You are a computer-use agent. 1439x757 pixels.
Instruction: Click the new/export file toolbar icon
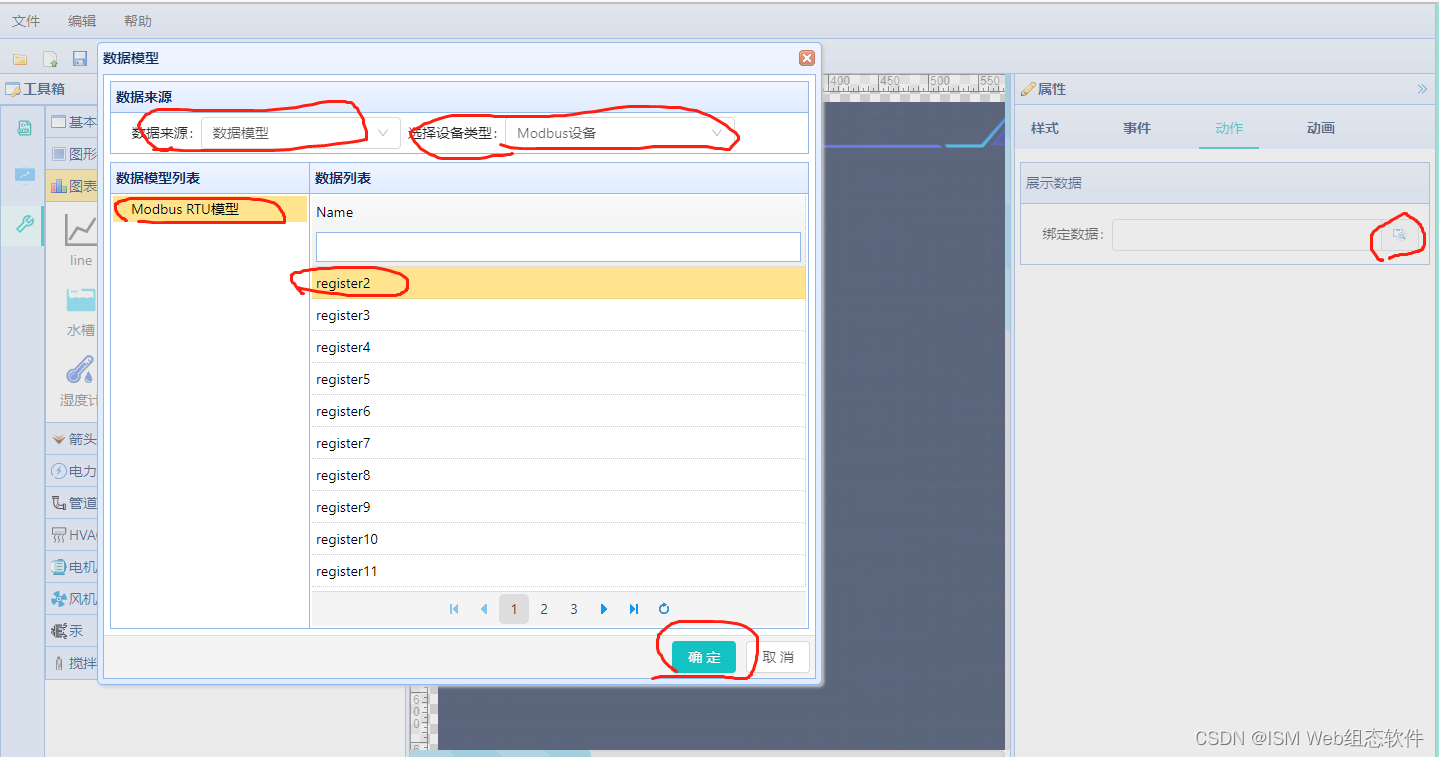coord(50,59)
